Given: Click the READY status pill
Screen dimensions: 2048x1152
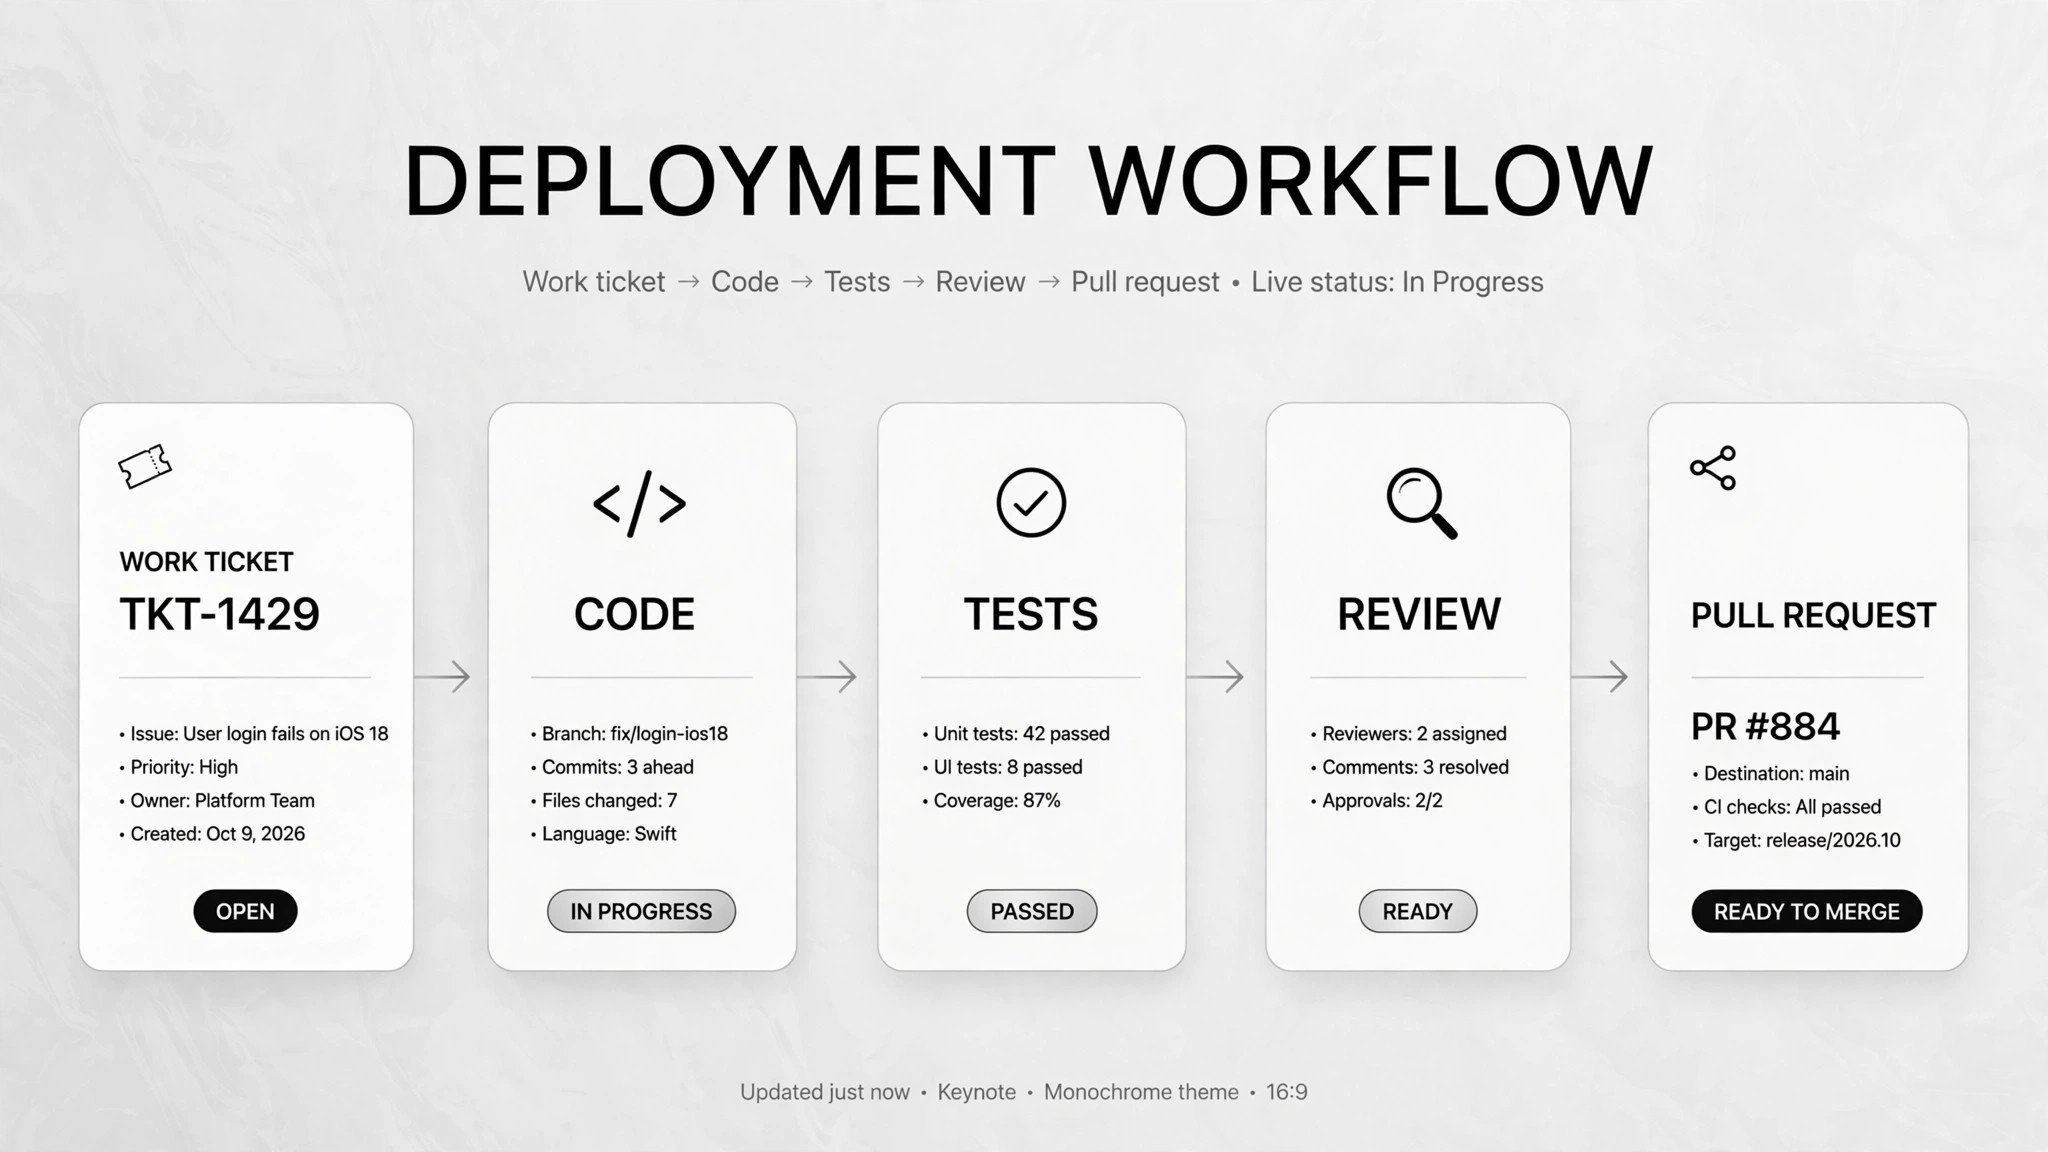Looking at the screenshot, I should (x=1417, y=911).
